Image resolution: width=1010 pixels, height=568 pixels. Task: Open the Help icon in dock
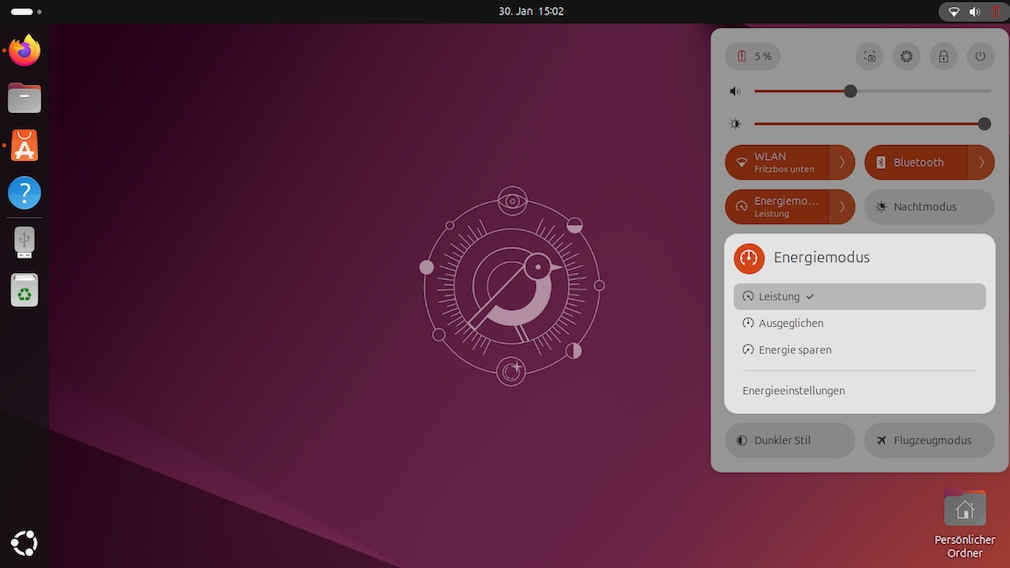25,193
